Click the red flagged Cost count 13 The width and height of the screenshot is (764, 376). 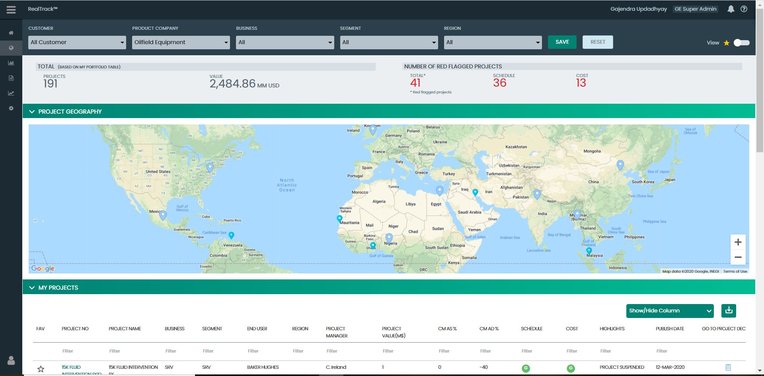pyautogui.click(x=581, y=83)
